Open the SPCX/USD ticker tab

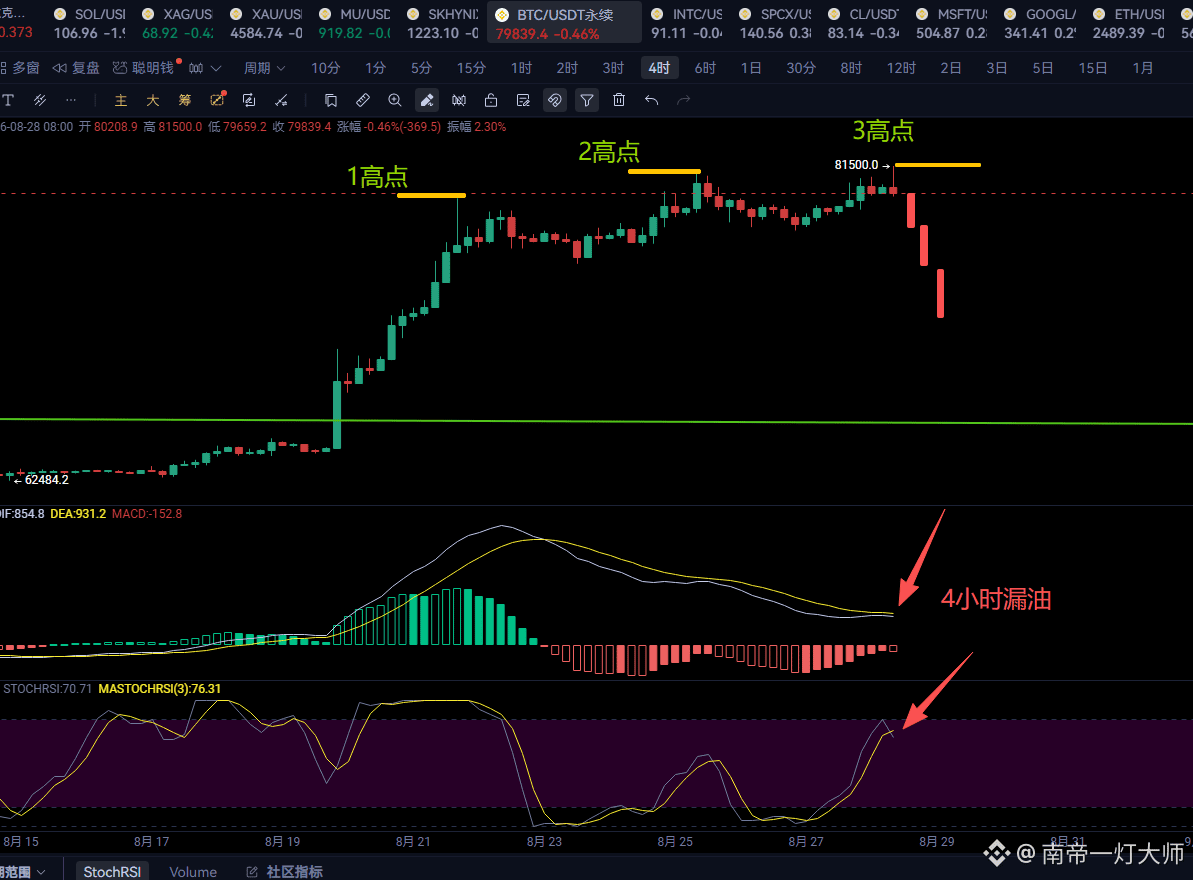[775, 24]
